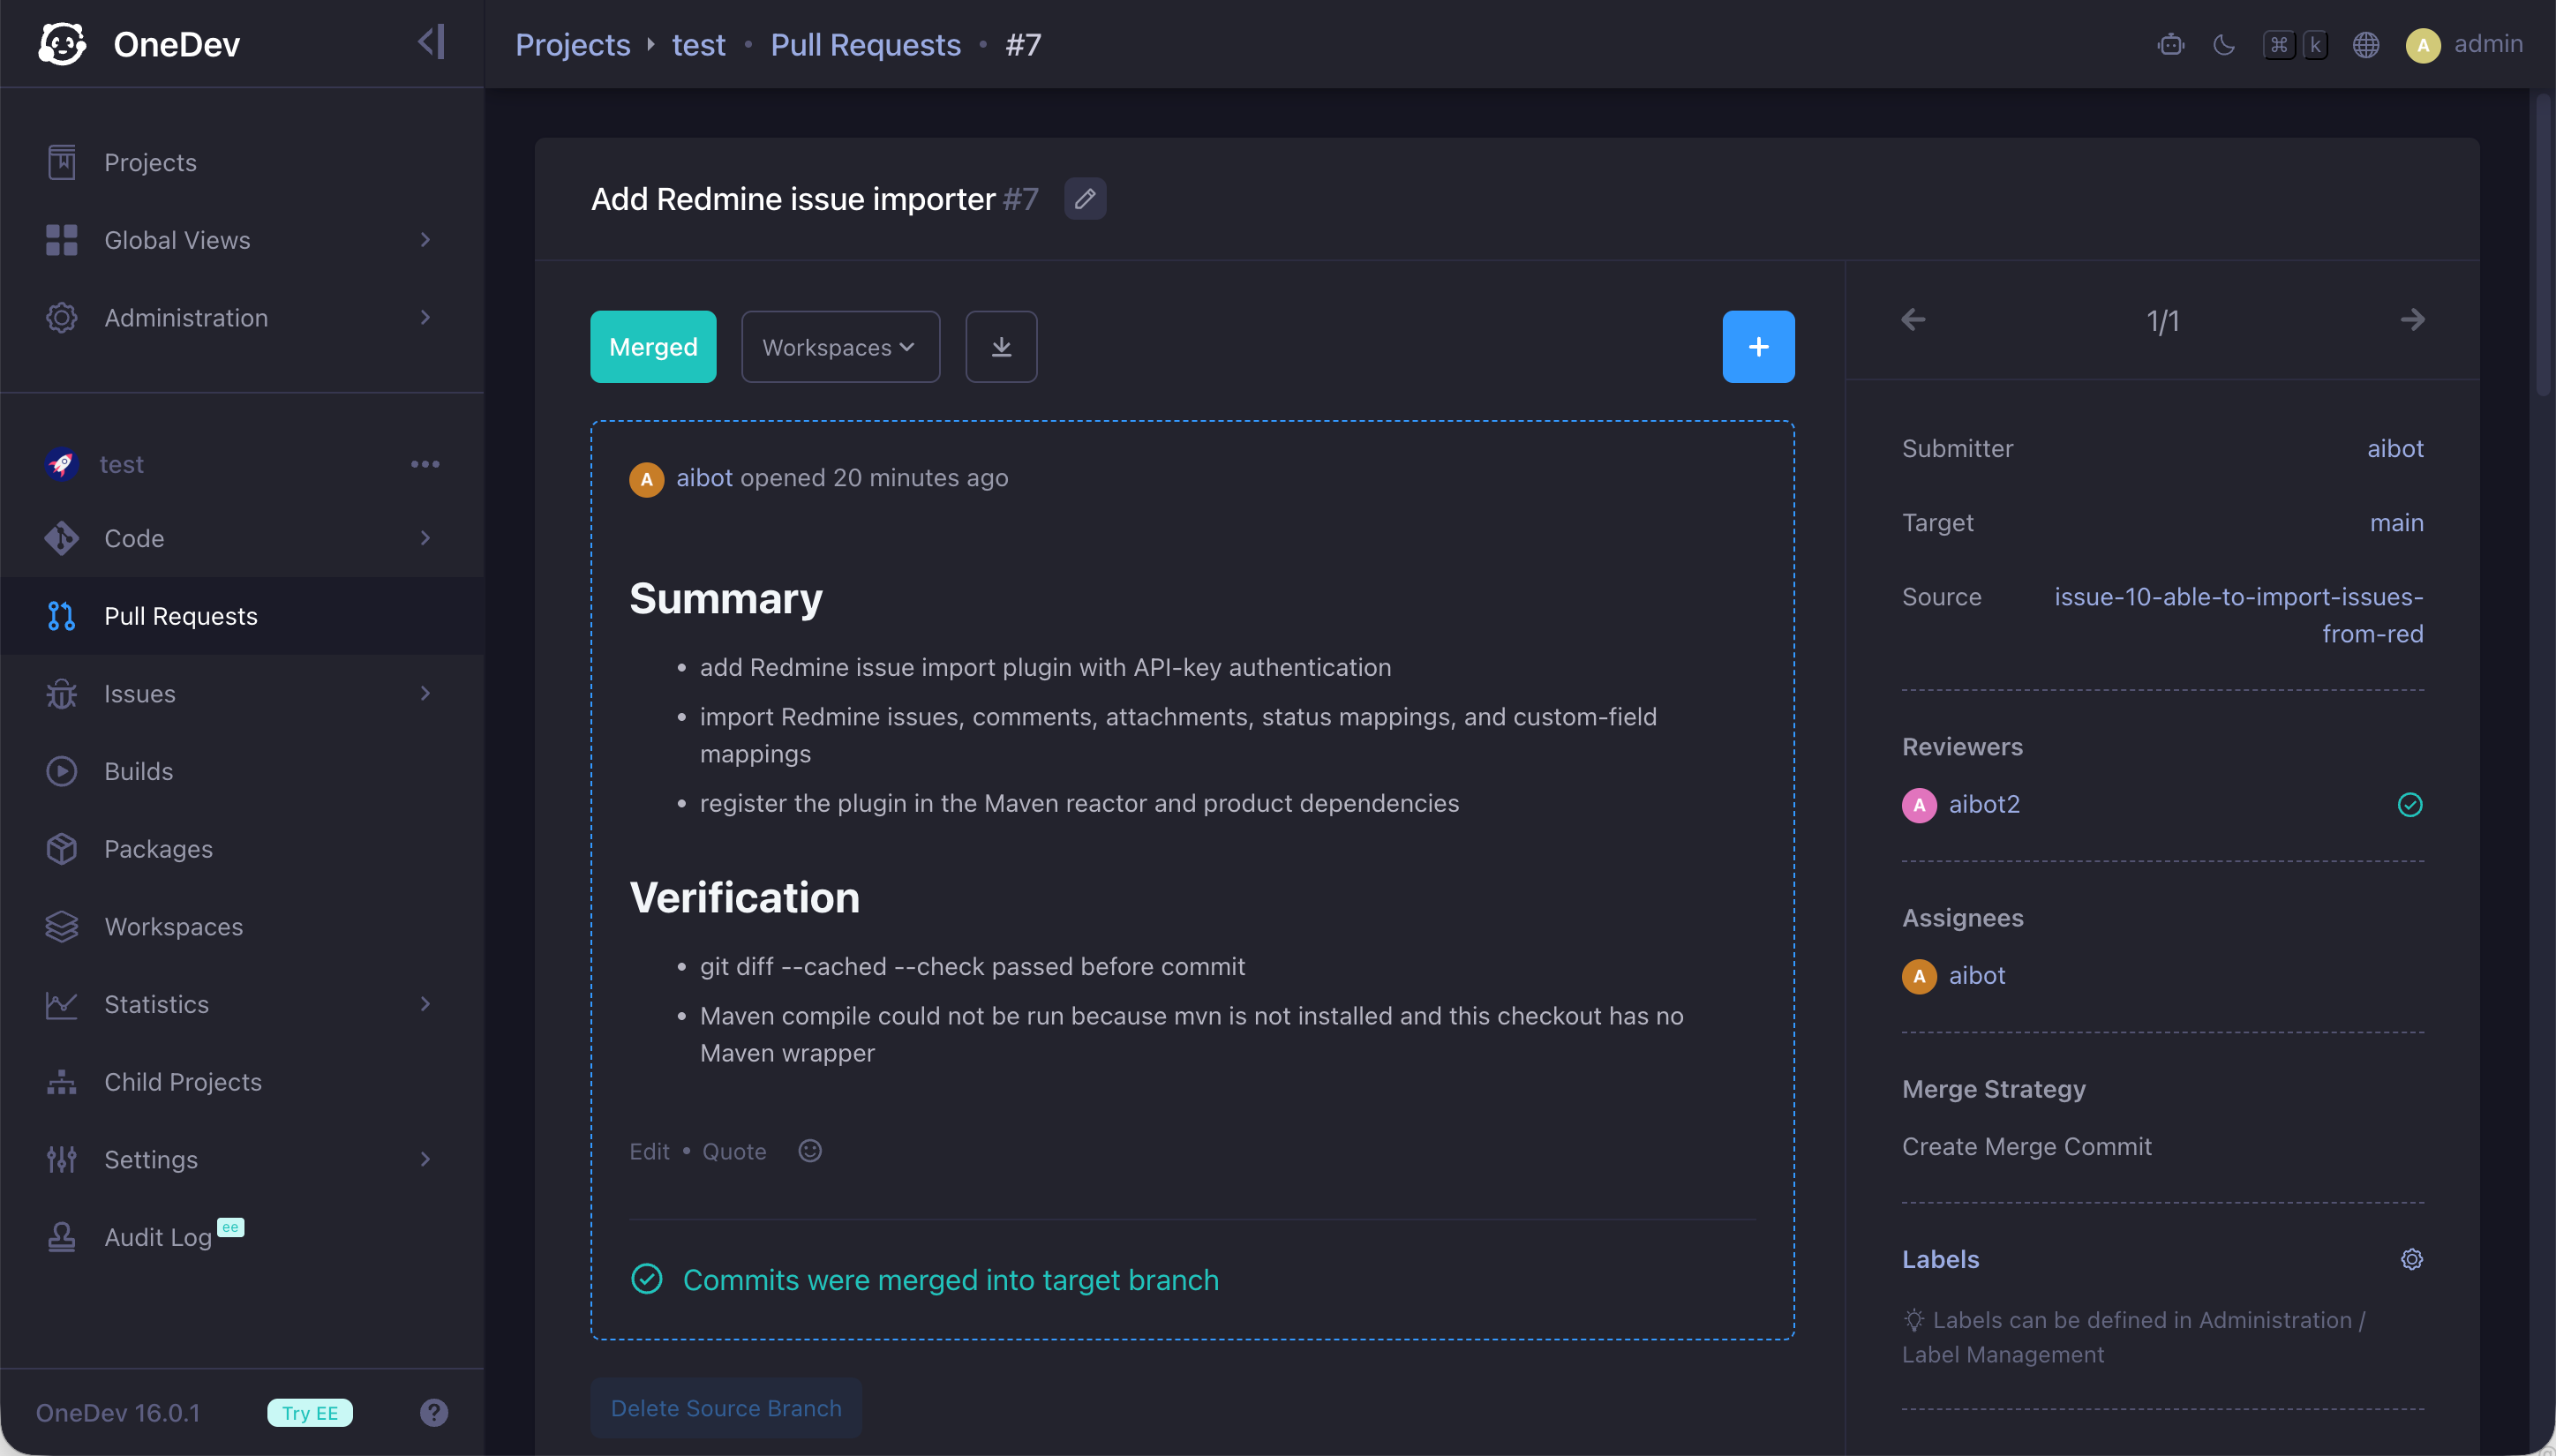Open assignee aibot profile link

[1976, 975]
